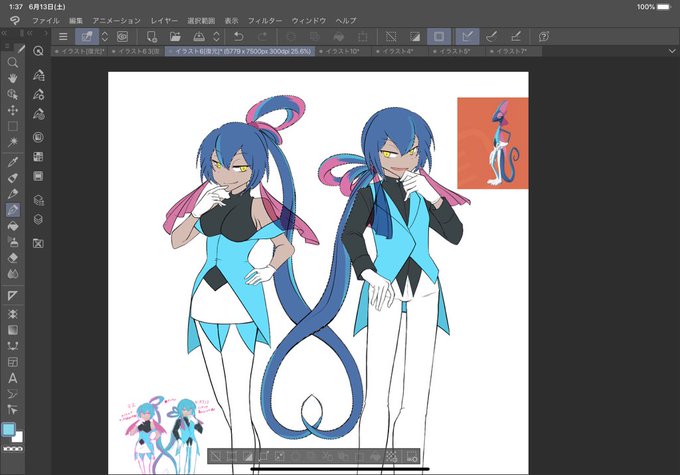Click the Undo arrow in command bar
The image size is (680, 475).
coord(239,36)
